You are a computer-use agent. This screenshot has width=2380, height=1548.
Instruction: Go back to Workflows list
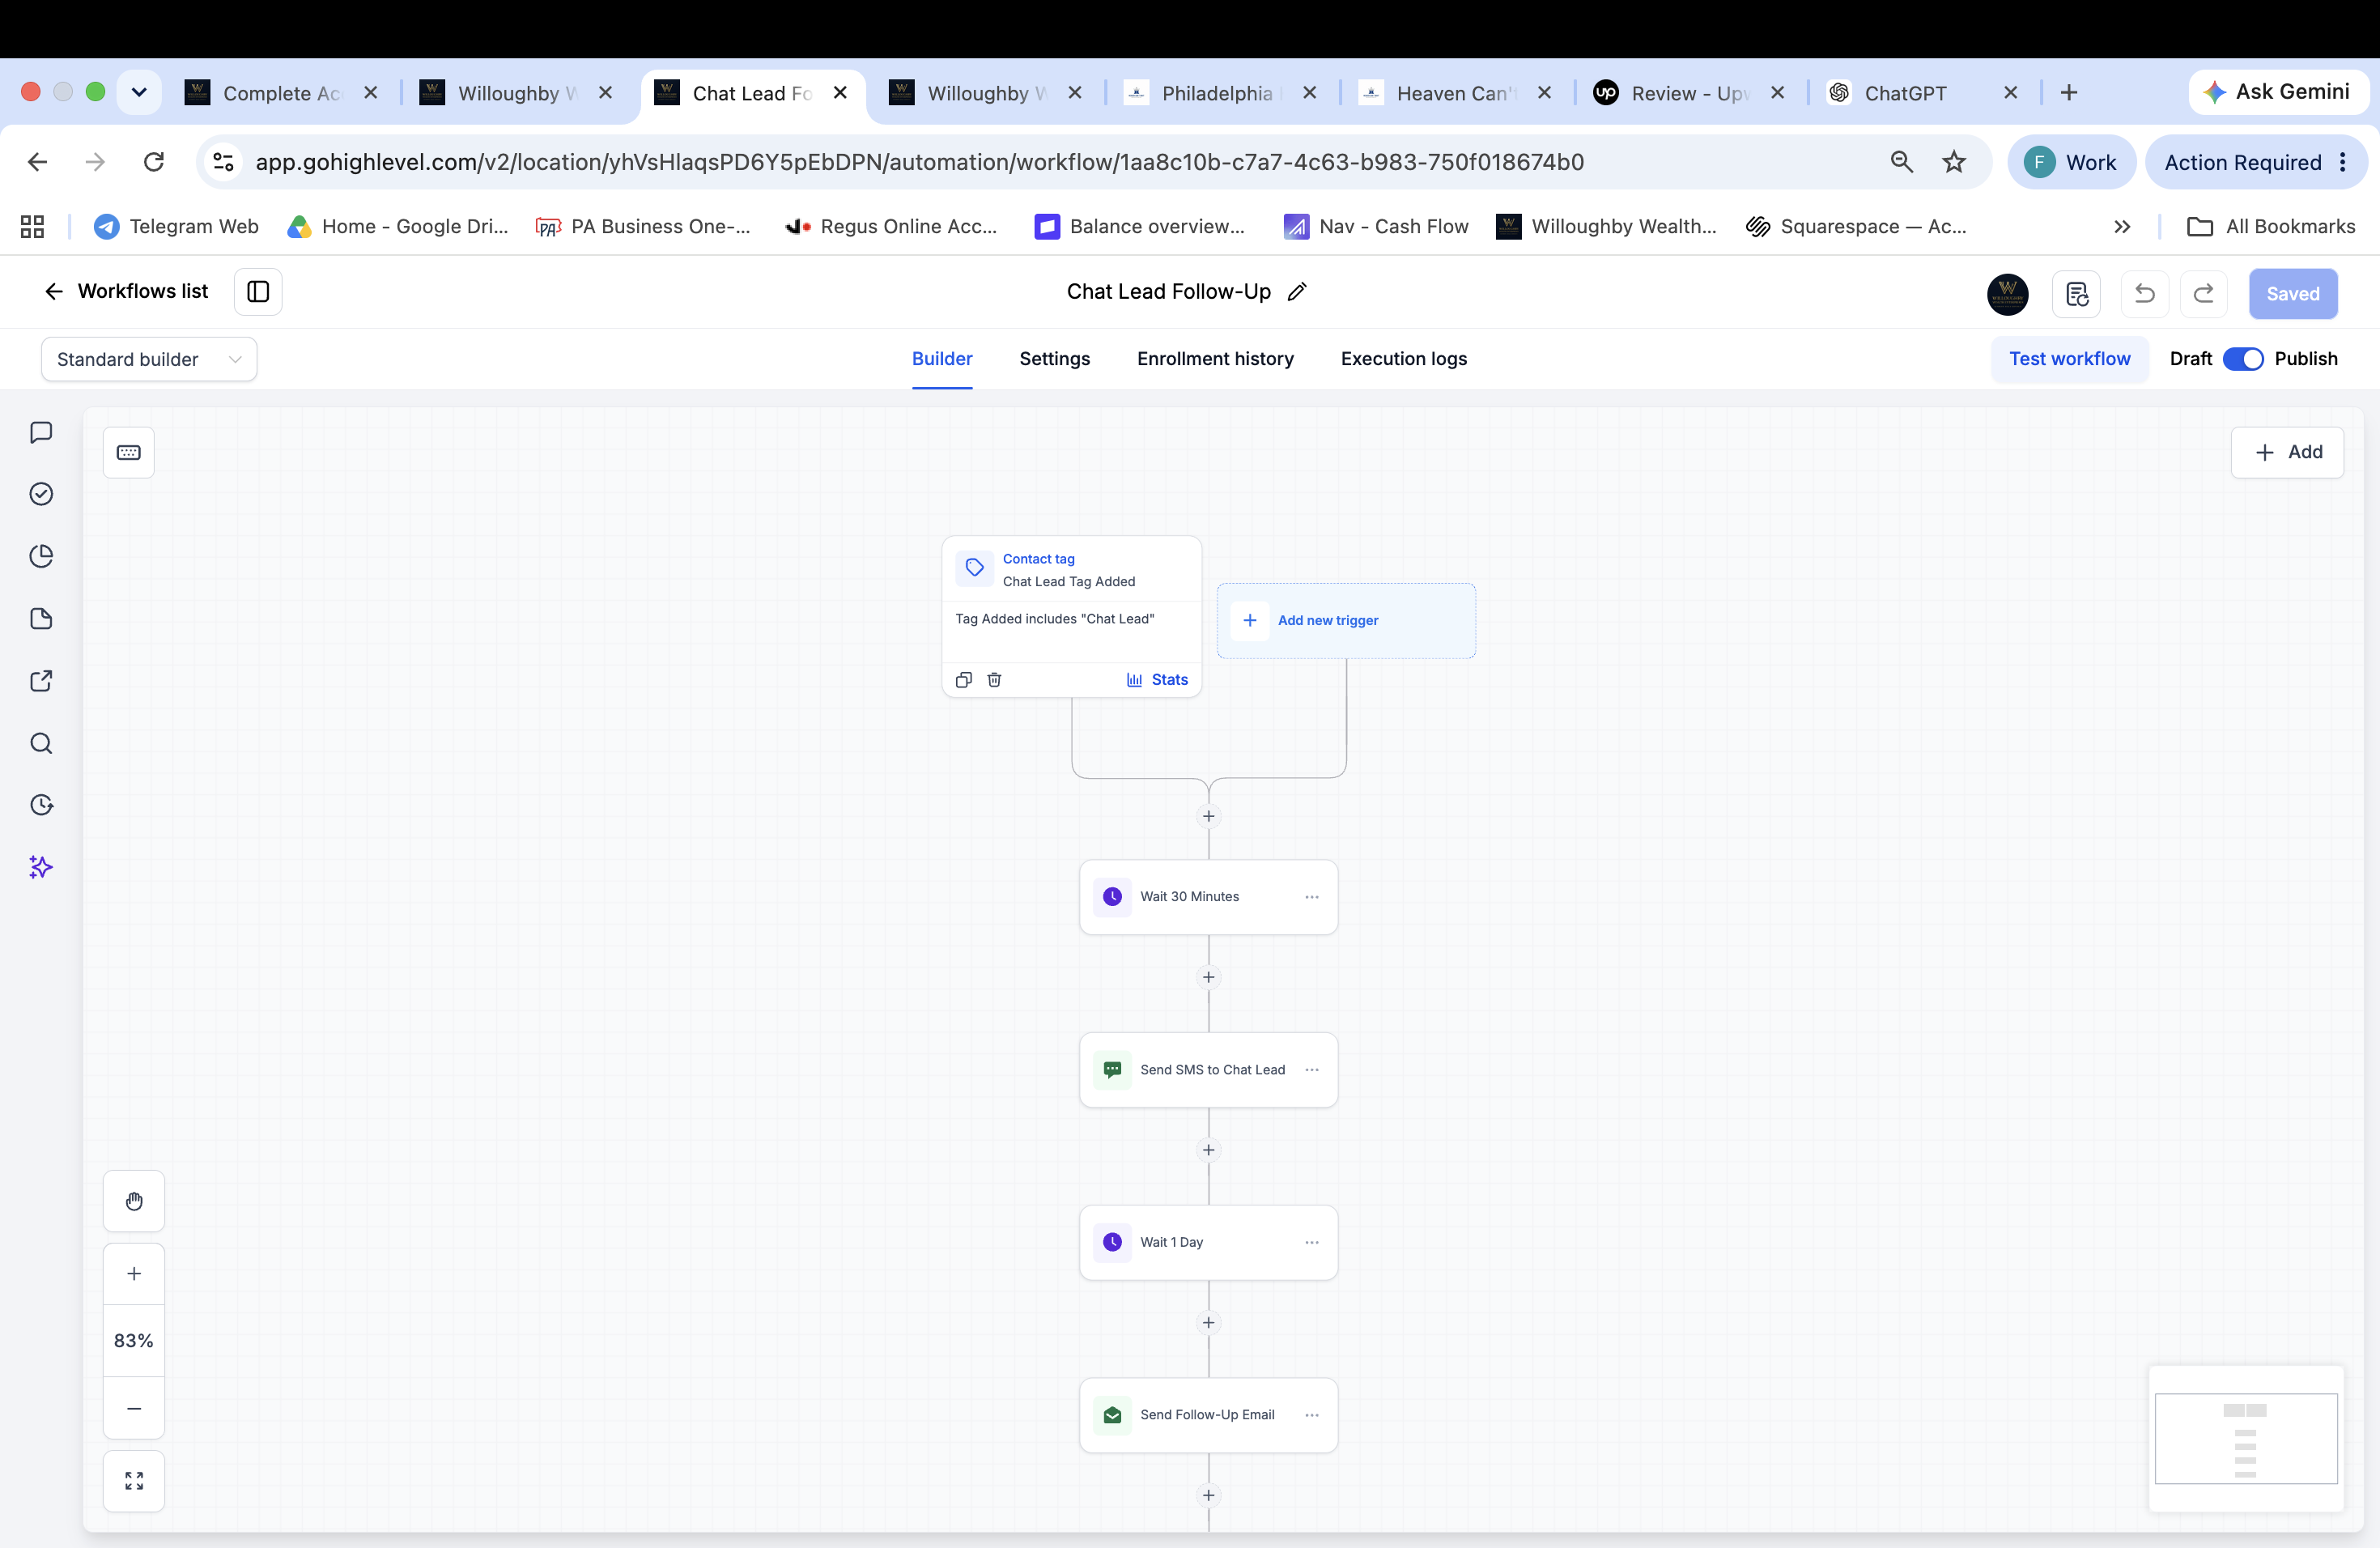pos(126,291)
